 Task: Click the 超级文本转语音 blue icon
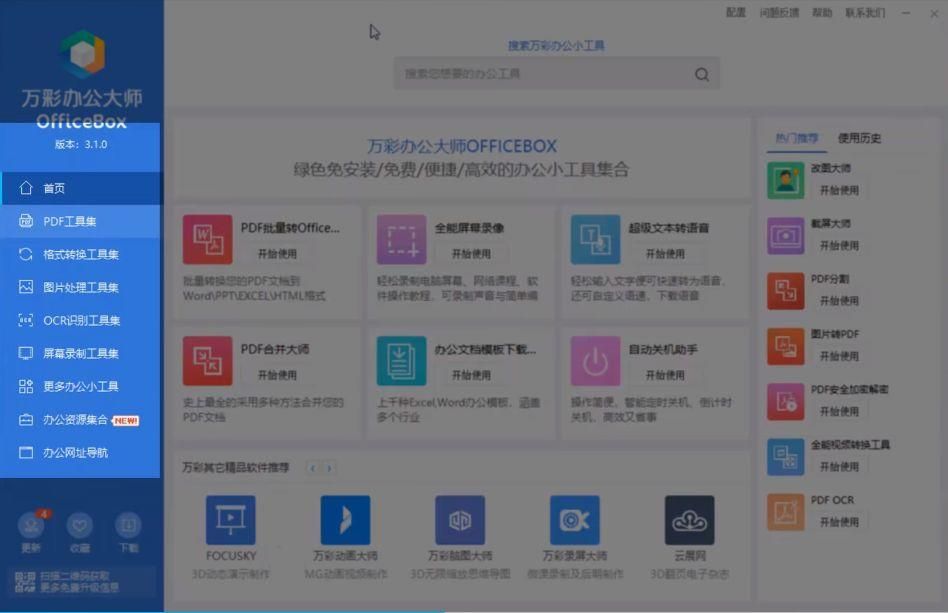tap(596, 239)
